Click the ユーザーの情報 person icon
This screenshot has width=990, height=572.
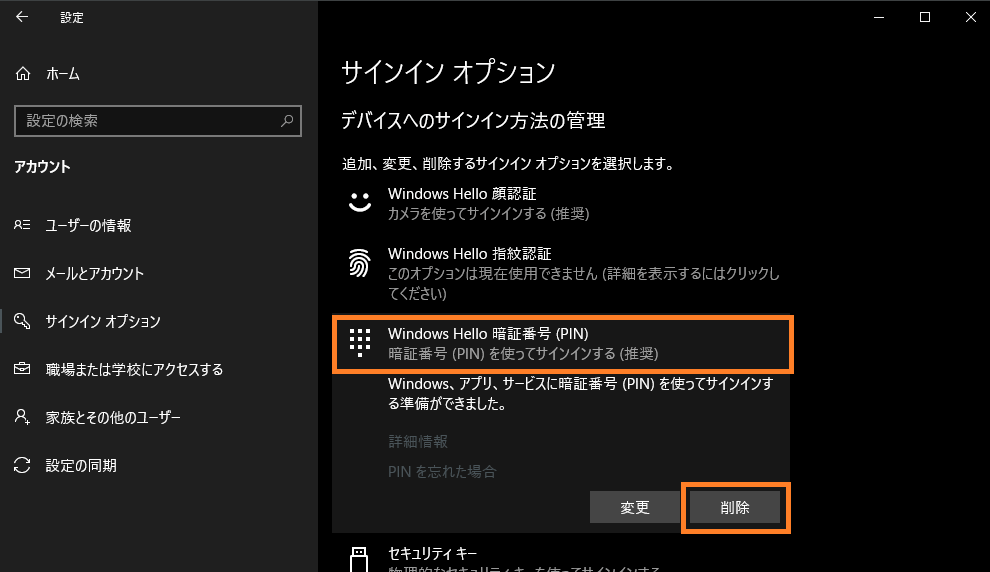[22, 225]
